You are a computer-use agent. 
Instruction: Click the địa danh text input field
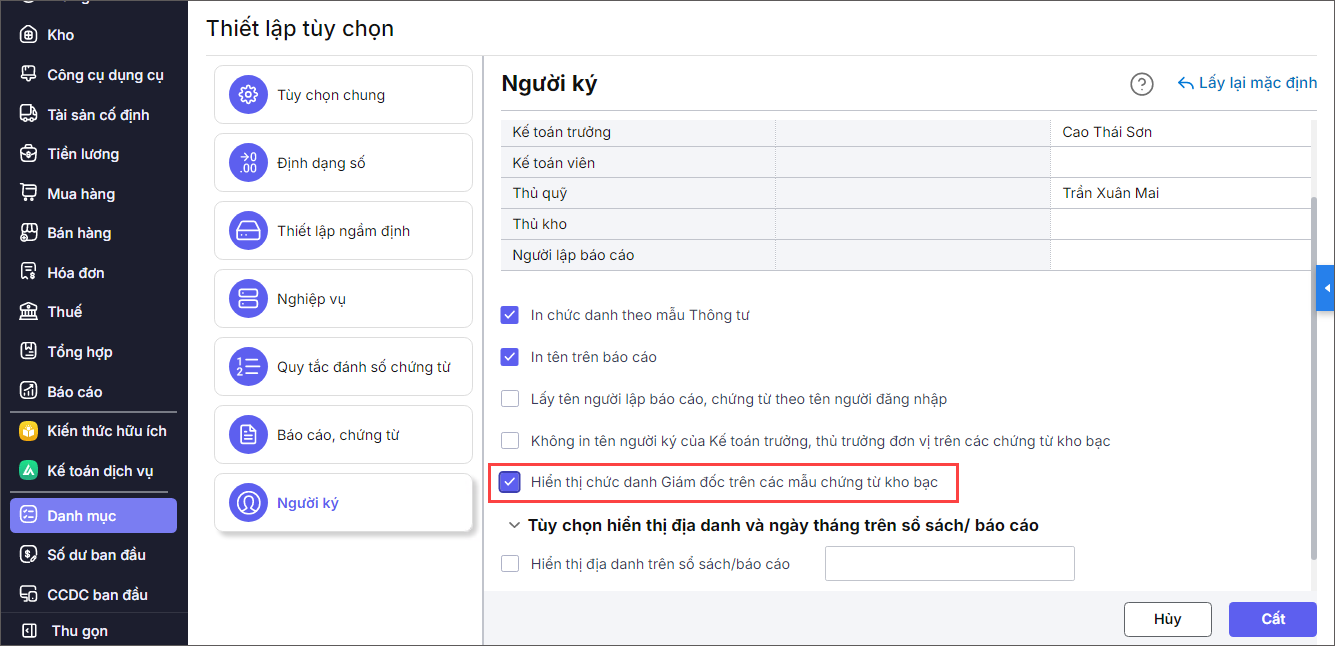(x=949, y=564)
